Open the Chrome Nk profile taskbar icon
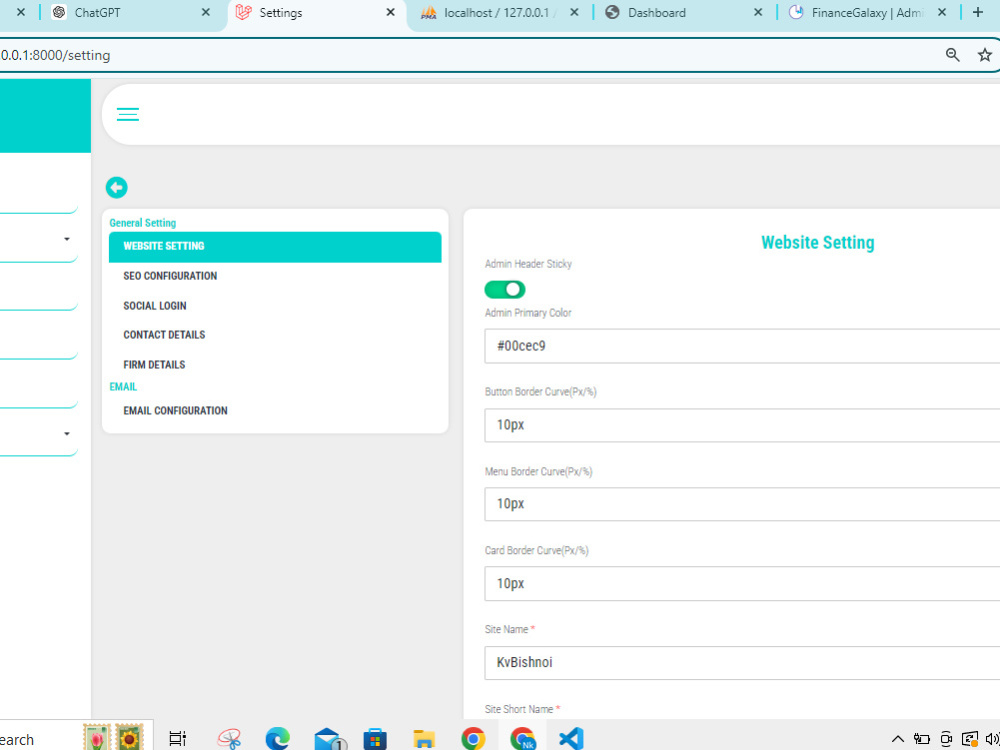Image resolution: width=1000 pixels, height=750 pixels. (x=522, y=739)
